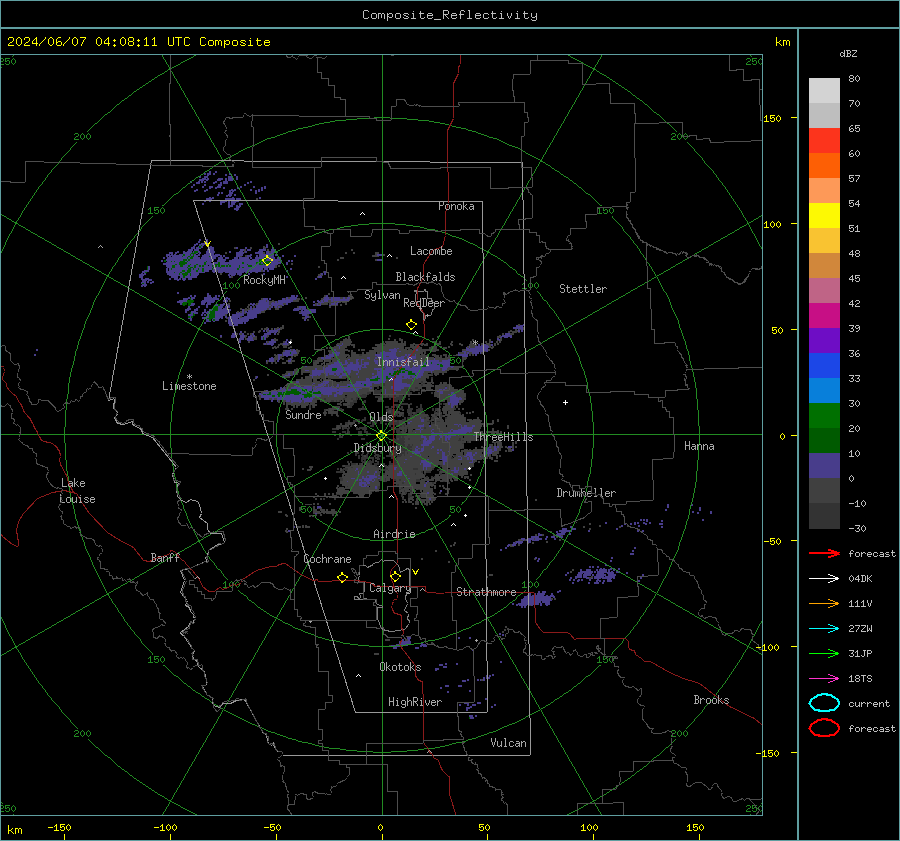
Task: Click the Innisfail city label
Action: [403, 362]
